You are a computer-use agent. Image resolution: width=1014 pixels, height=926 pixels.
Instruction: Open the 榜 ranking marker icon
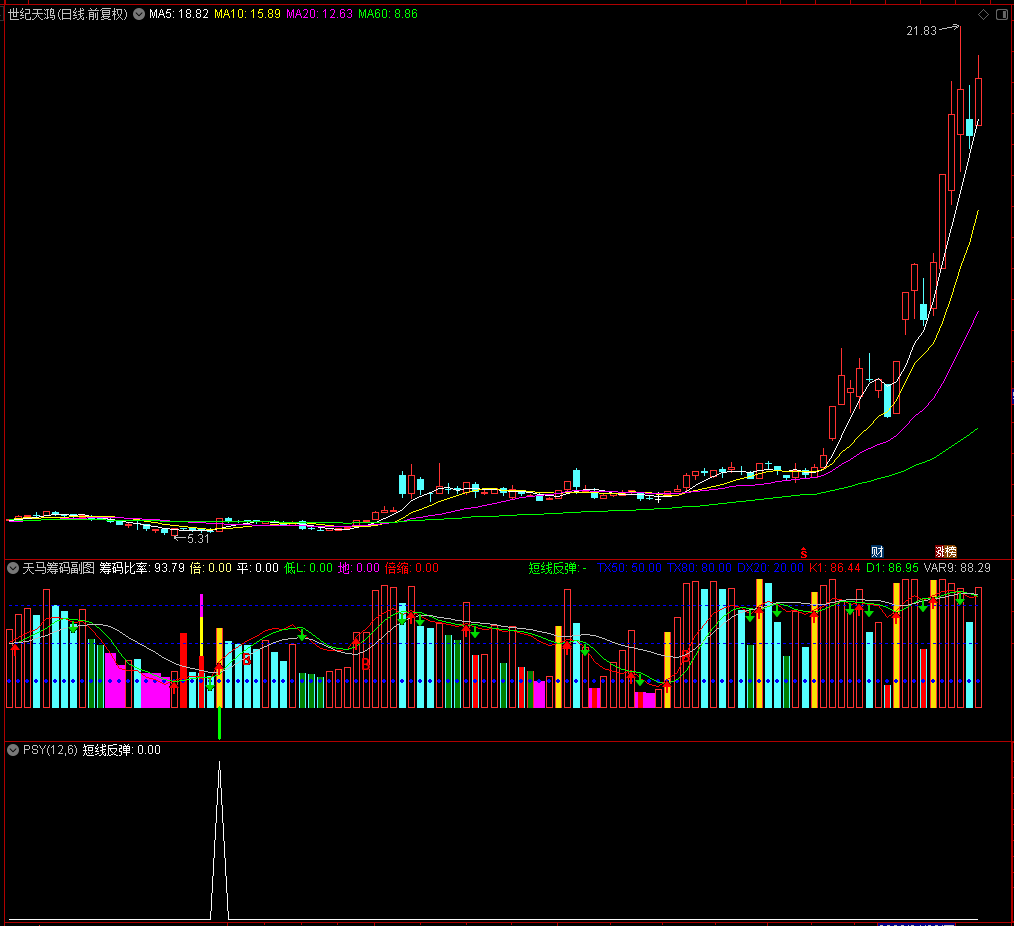[951, 552]
